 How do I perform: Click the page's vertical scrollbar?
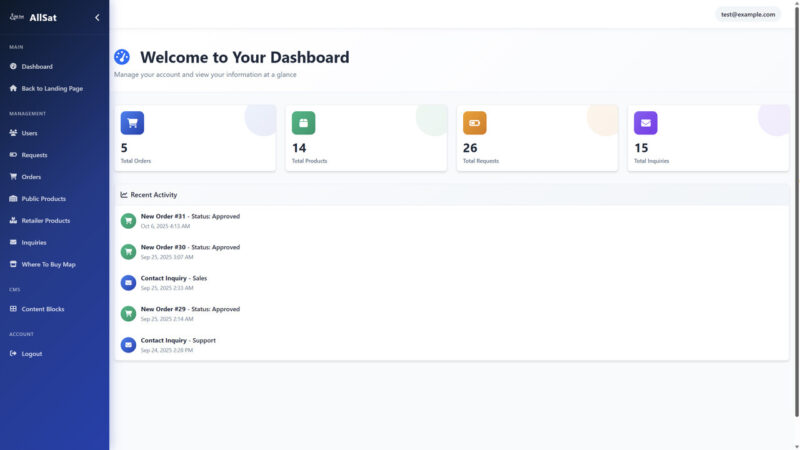click(x=796, y=200)
